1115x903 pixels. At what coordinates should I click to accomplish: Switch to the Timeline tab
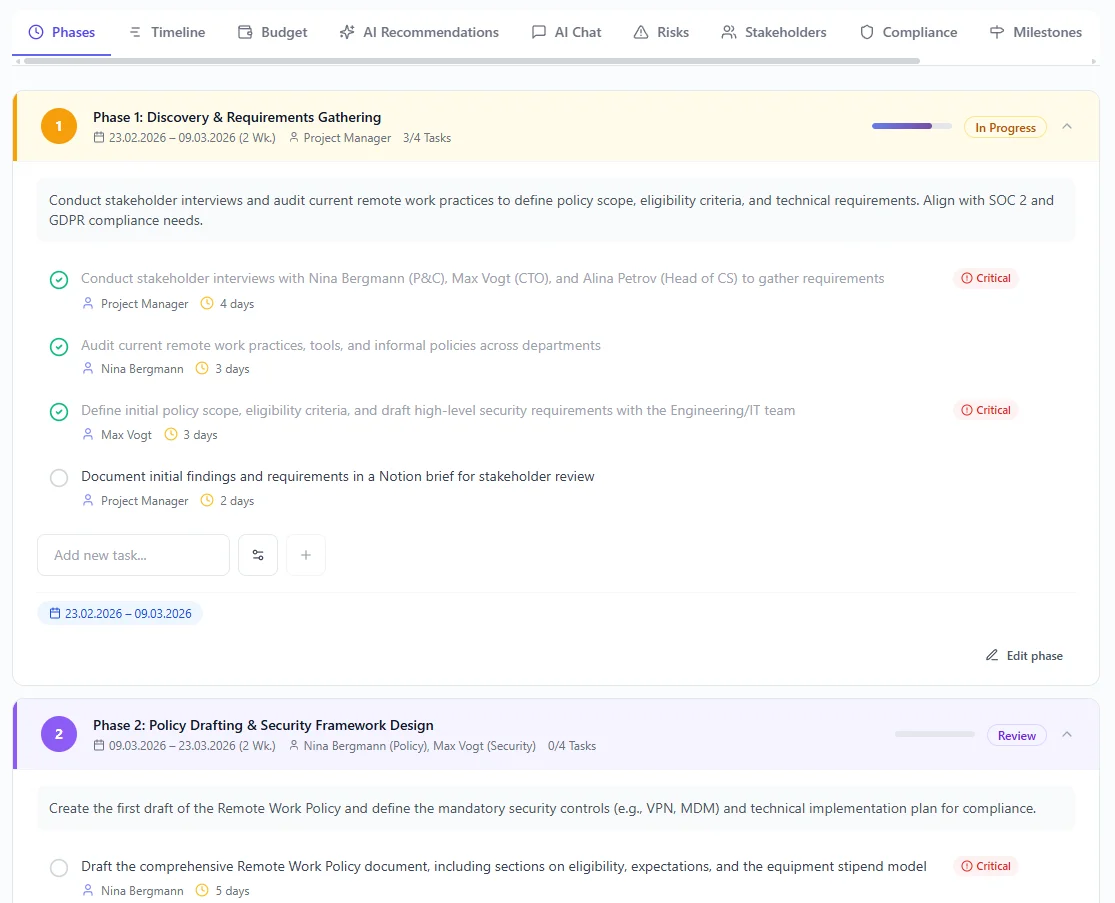[x=167, y=32]
